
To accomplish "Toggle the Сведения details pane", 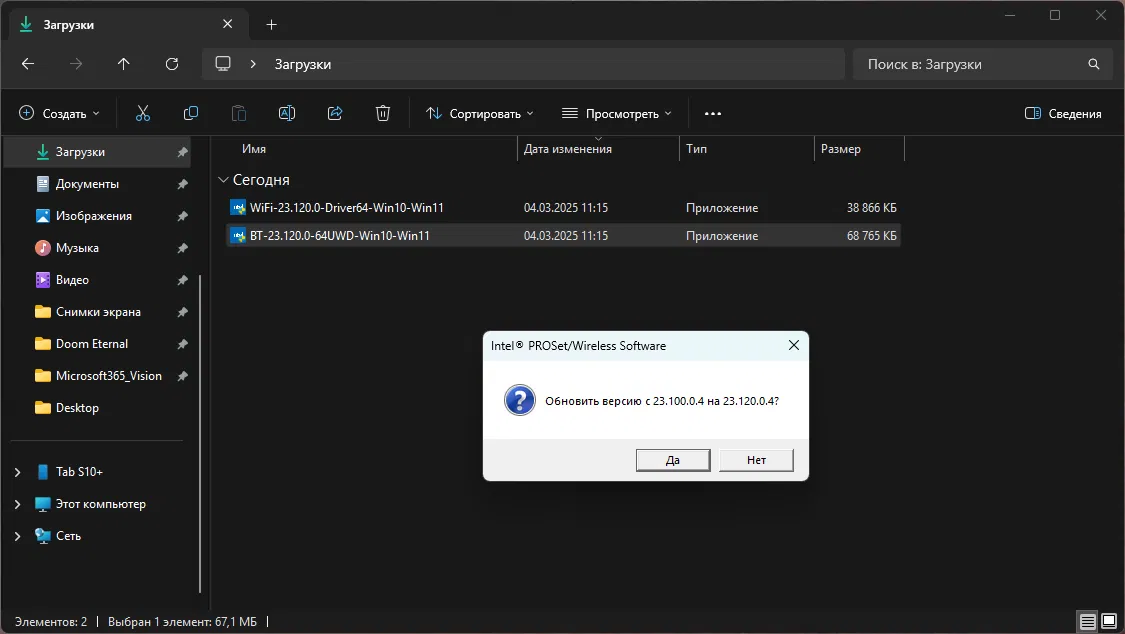I will tap(1063, 113).
